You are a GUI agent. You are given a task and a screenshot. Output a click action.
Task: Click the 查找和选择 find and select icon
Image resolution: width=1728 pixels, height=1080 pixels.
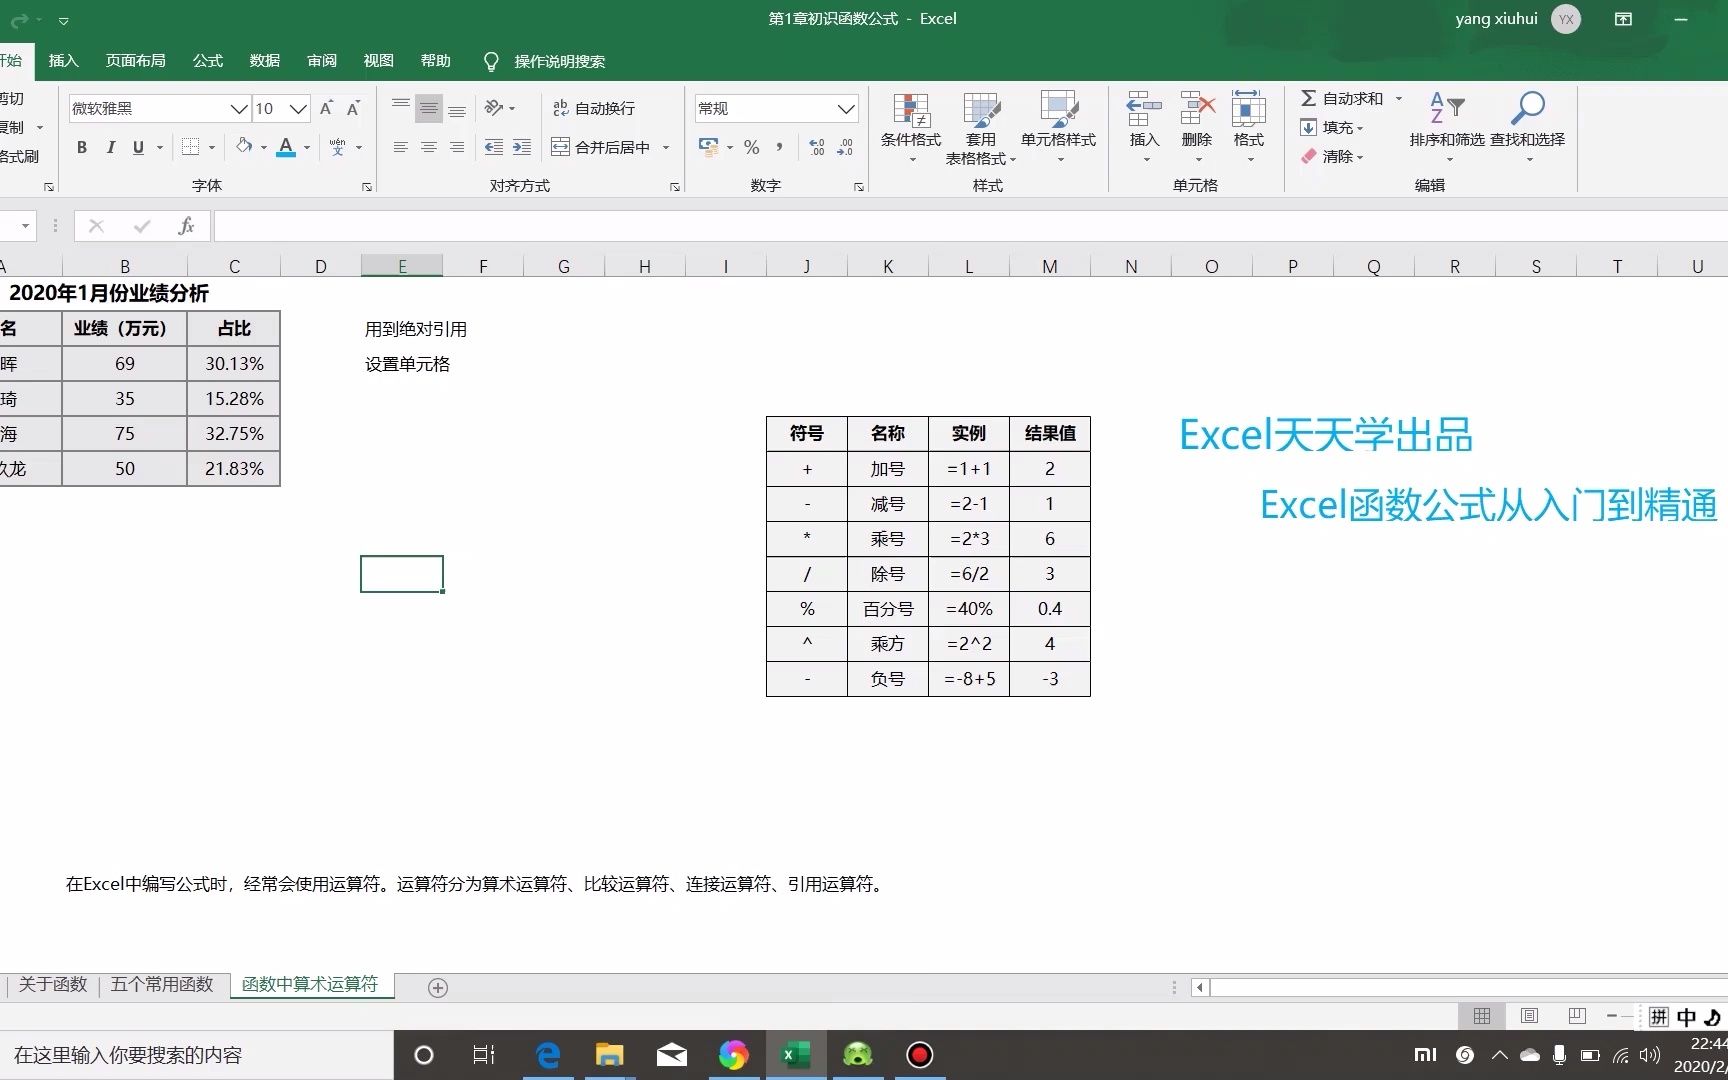coord(1527,120)
